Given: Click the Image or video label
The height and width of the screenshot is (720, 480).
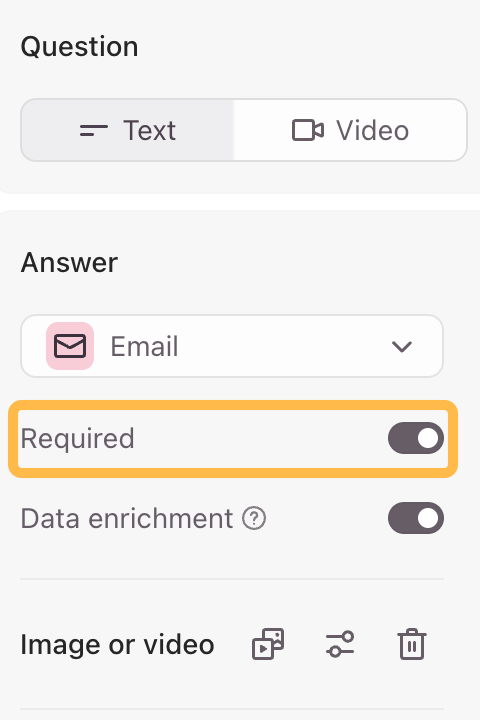Looking at the screenshot, I should pos(118,644).
